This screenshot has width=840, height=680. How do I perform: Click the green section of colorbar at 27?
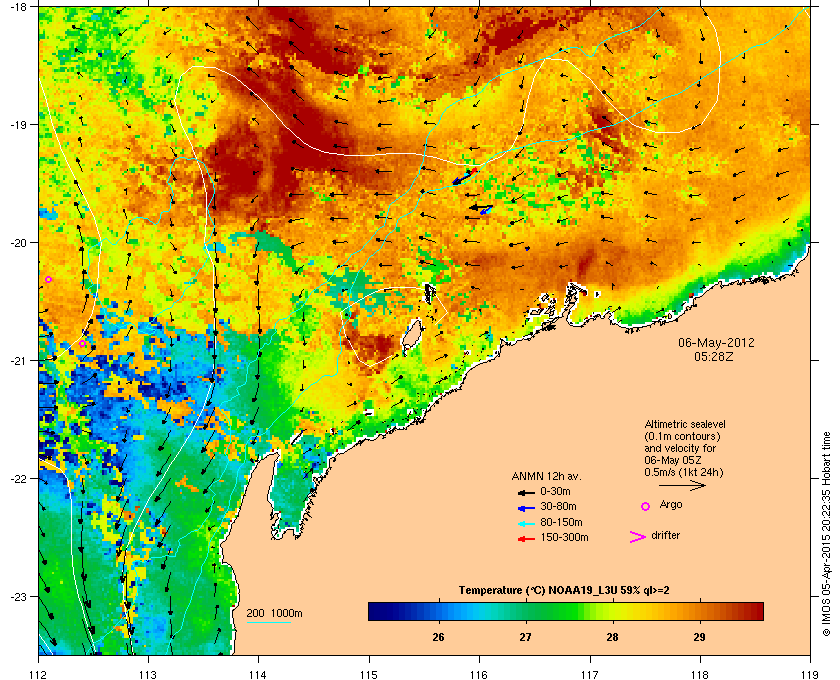tap(526, 611)
